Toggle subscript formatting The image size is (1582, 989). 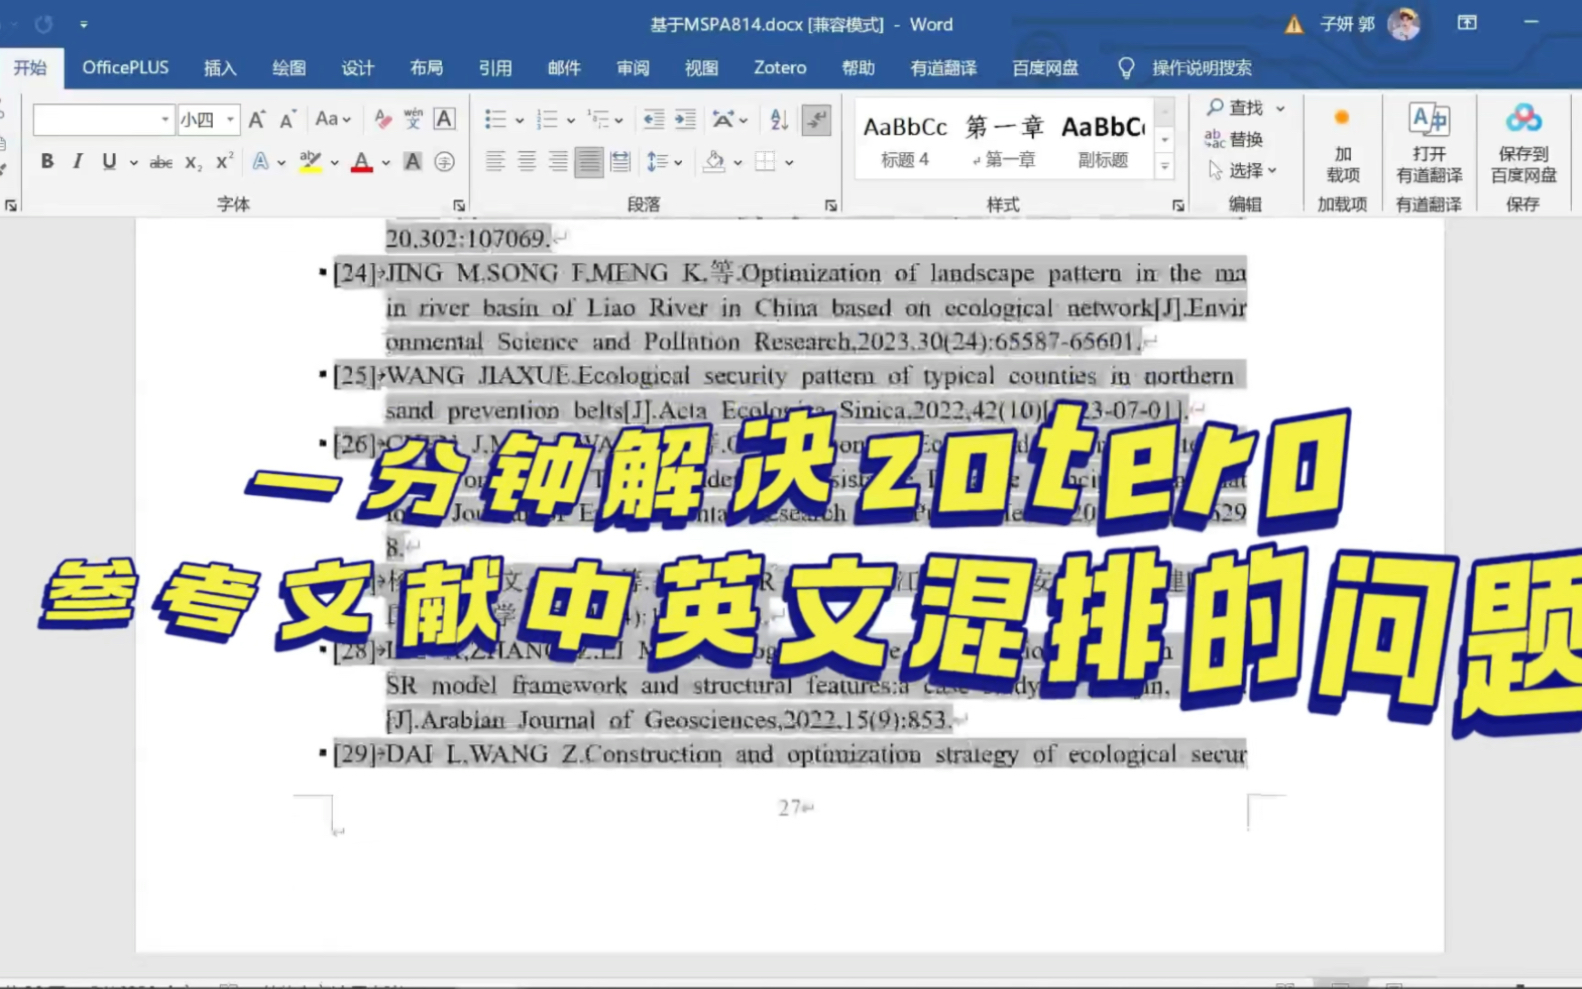[193, 162]
